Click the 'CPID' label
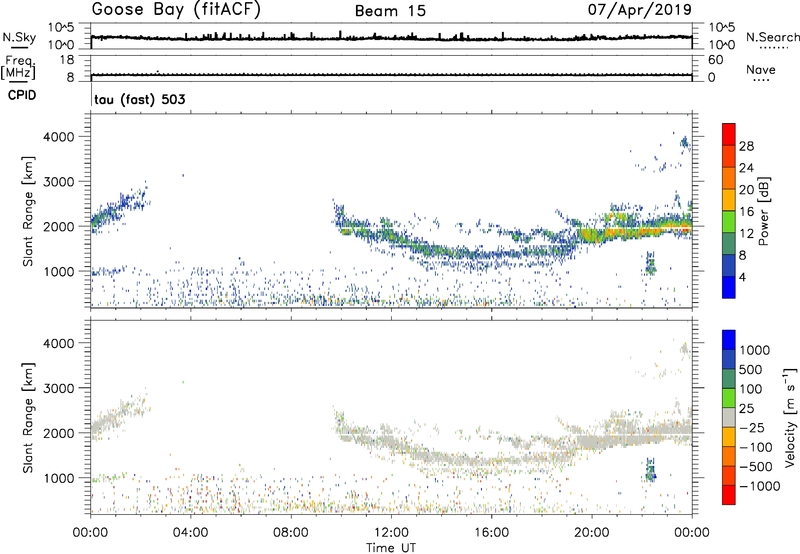Image resolution: width=800 pixels, height=554 pixels. tap(22, 95)
